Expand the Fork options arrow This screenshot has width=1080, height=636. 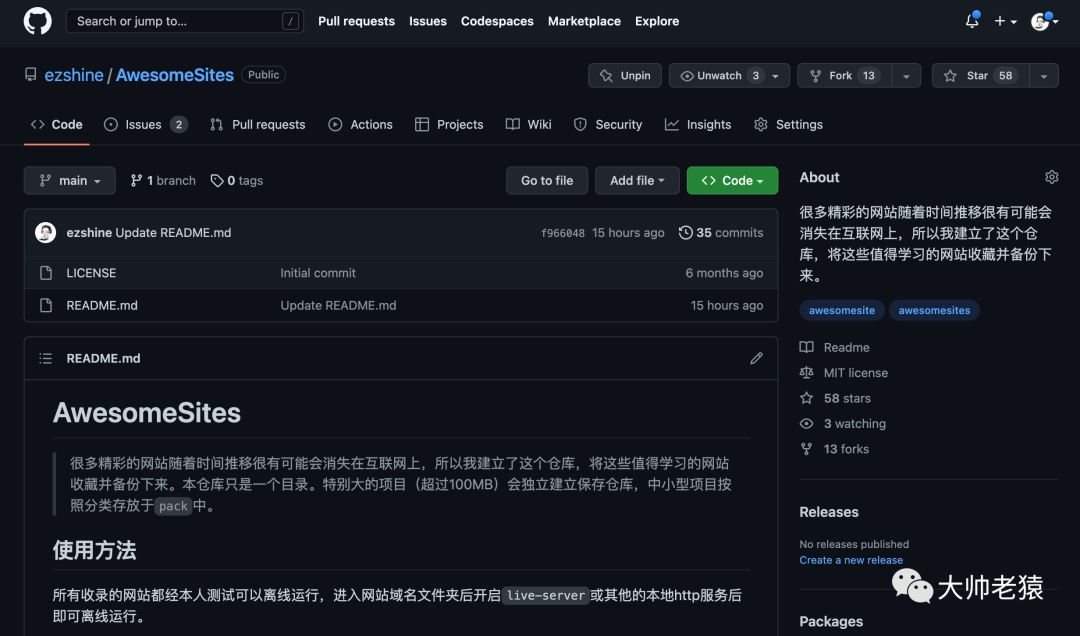906,76
